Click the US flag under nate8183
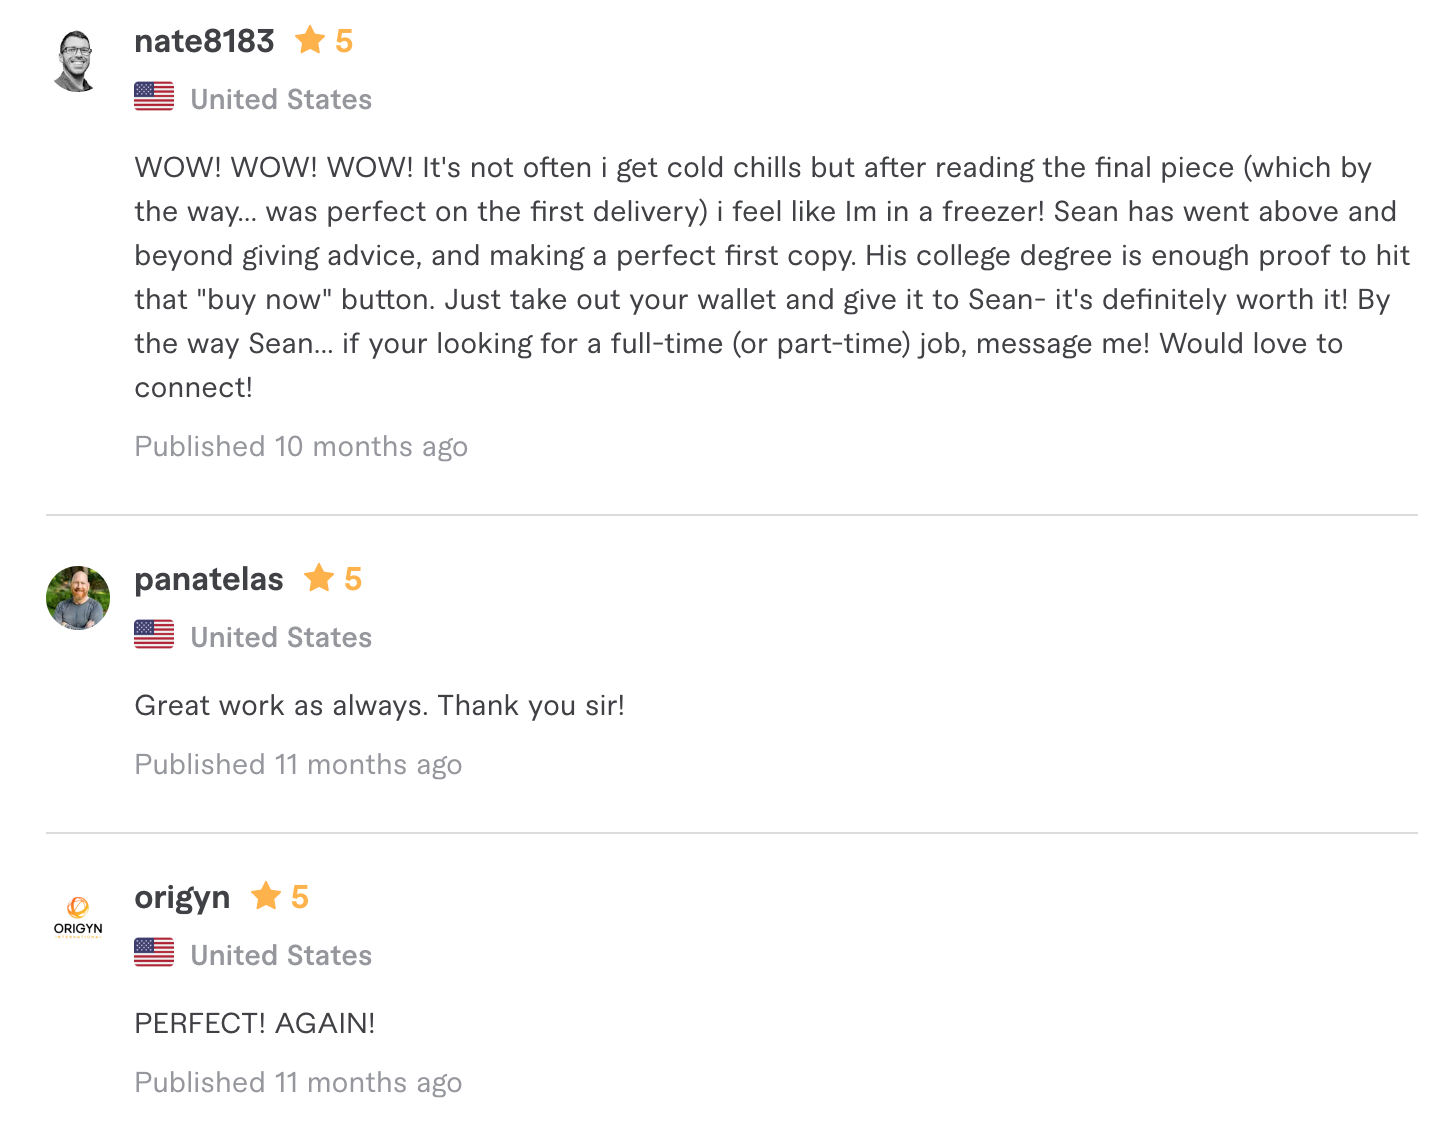 pos(154,97)
